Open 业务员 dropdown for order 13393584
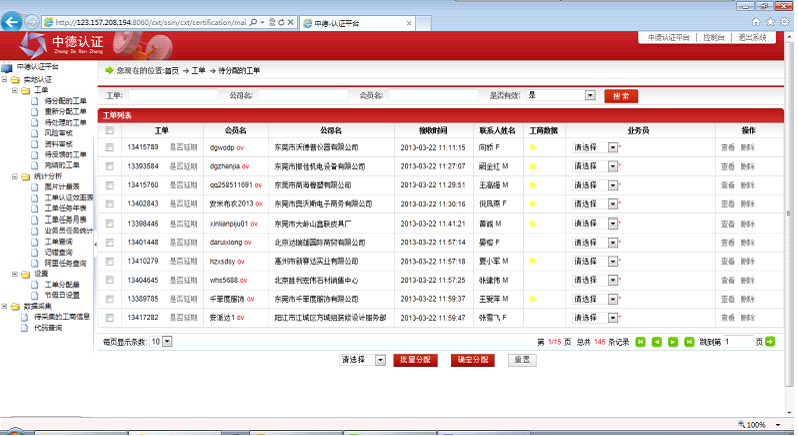The width and height of the screenshot is (798, 436). coord(612,166)
